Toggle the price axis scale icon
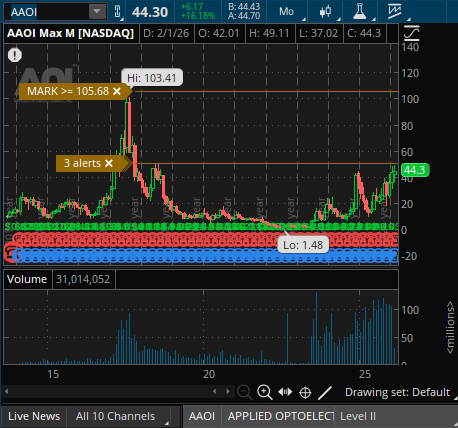The height and width of the screenshot is (428, 458). (411, 33)
